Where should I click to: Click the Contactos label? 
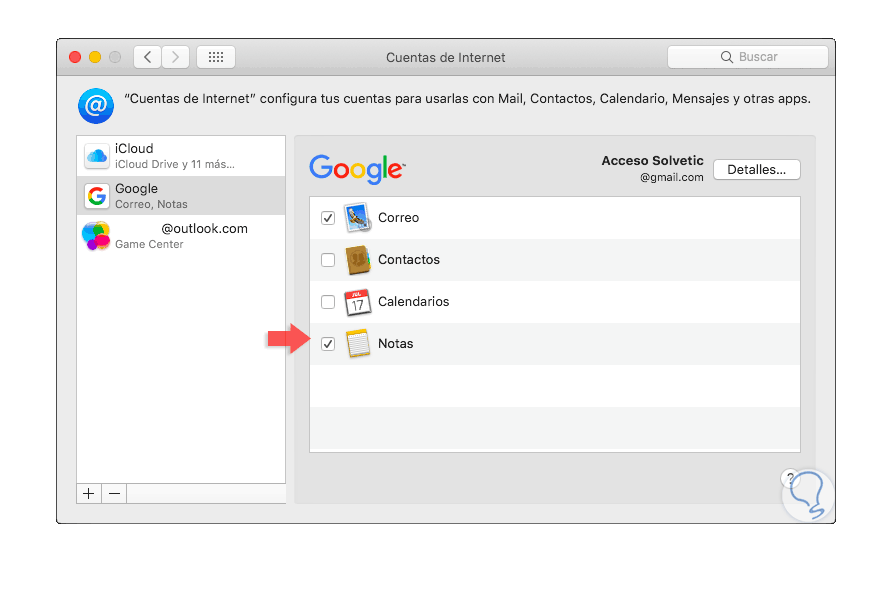point(408,259)
